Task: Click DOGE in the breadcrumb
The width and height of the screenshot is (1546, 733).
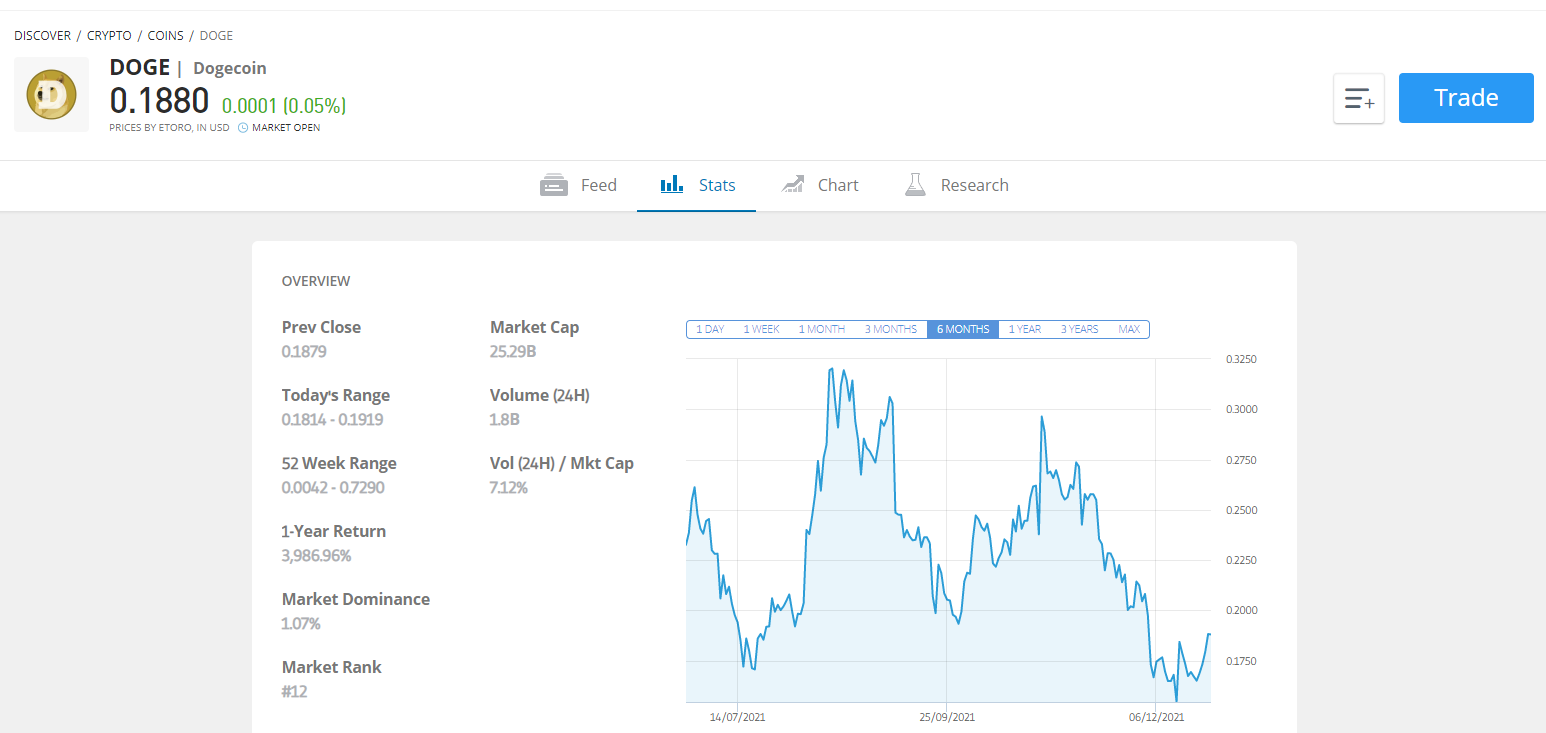Action: point(216,35)
